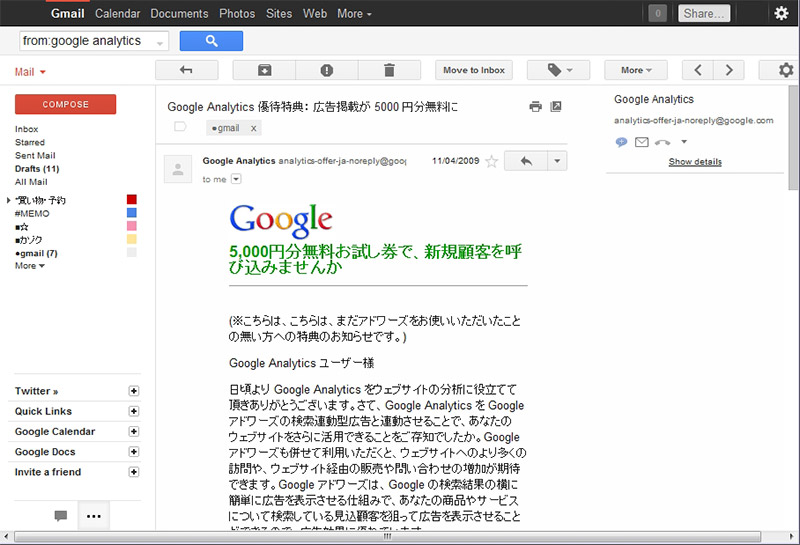Print the conversation
This screenshot has height=545, width=800.
click(x=535, y=107)
